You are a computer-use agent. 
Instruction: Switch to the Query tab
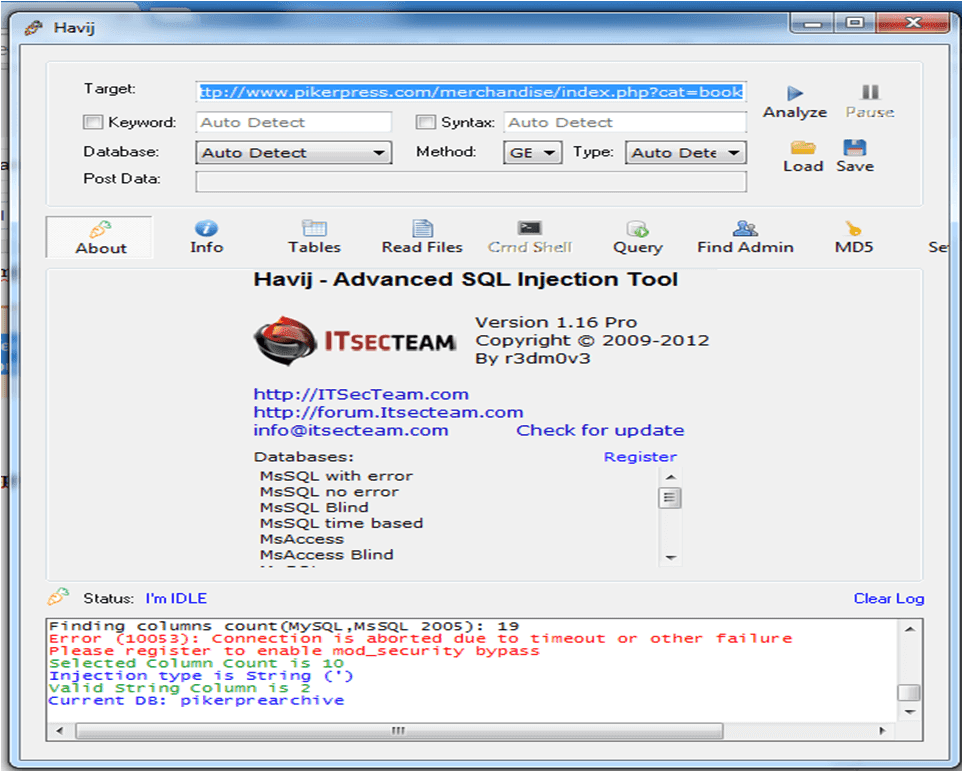637,237
